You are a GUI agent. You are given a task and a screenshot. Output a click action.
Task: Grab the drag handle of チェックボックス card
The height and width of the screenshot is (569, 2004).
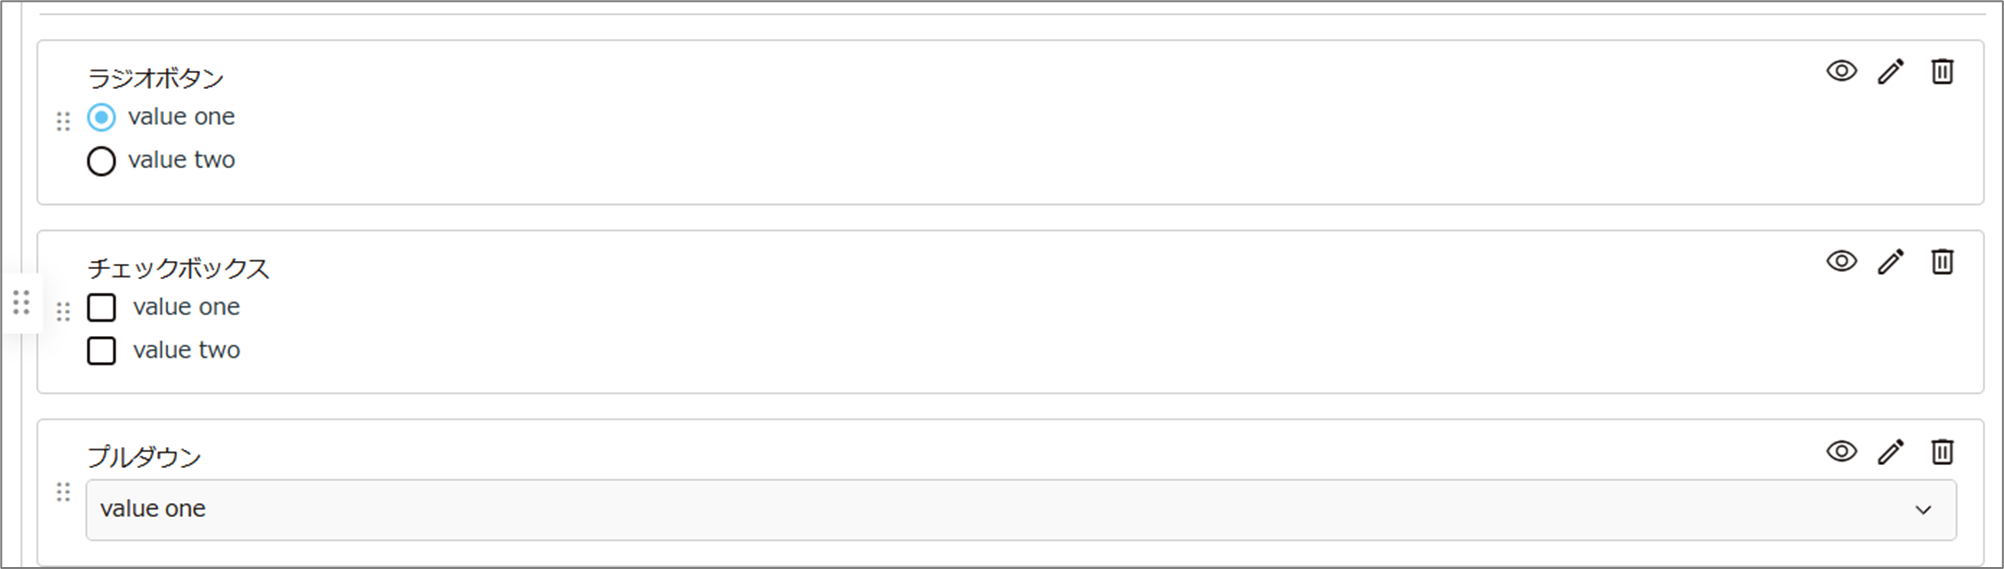(x=63, y=312)
